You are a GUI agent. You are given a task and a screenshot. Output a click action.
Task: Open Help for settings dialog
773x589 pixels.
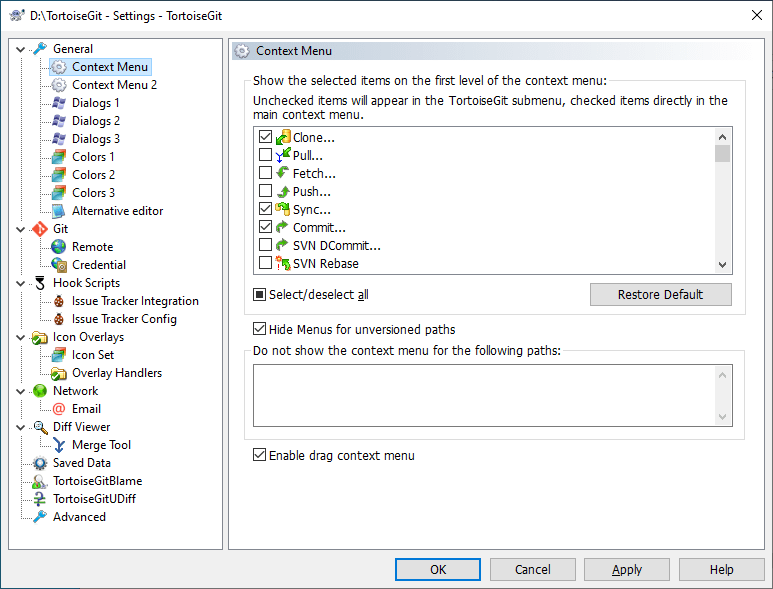pos(721,569)
